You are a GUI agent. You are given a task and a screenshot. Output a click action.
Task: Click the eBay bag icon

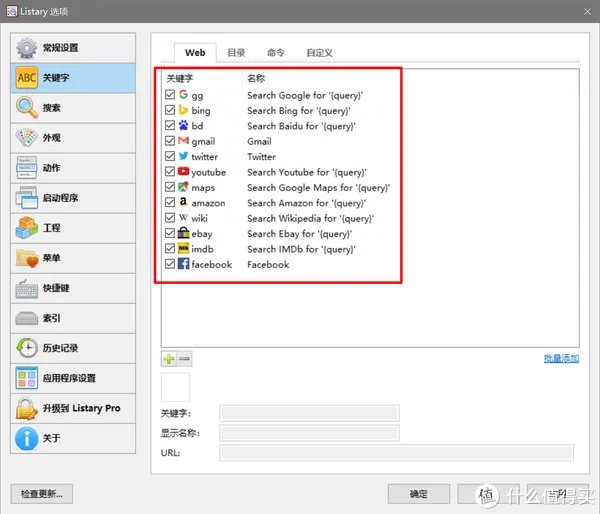(183, 233)
